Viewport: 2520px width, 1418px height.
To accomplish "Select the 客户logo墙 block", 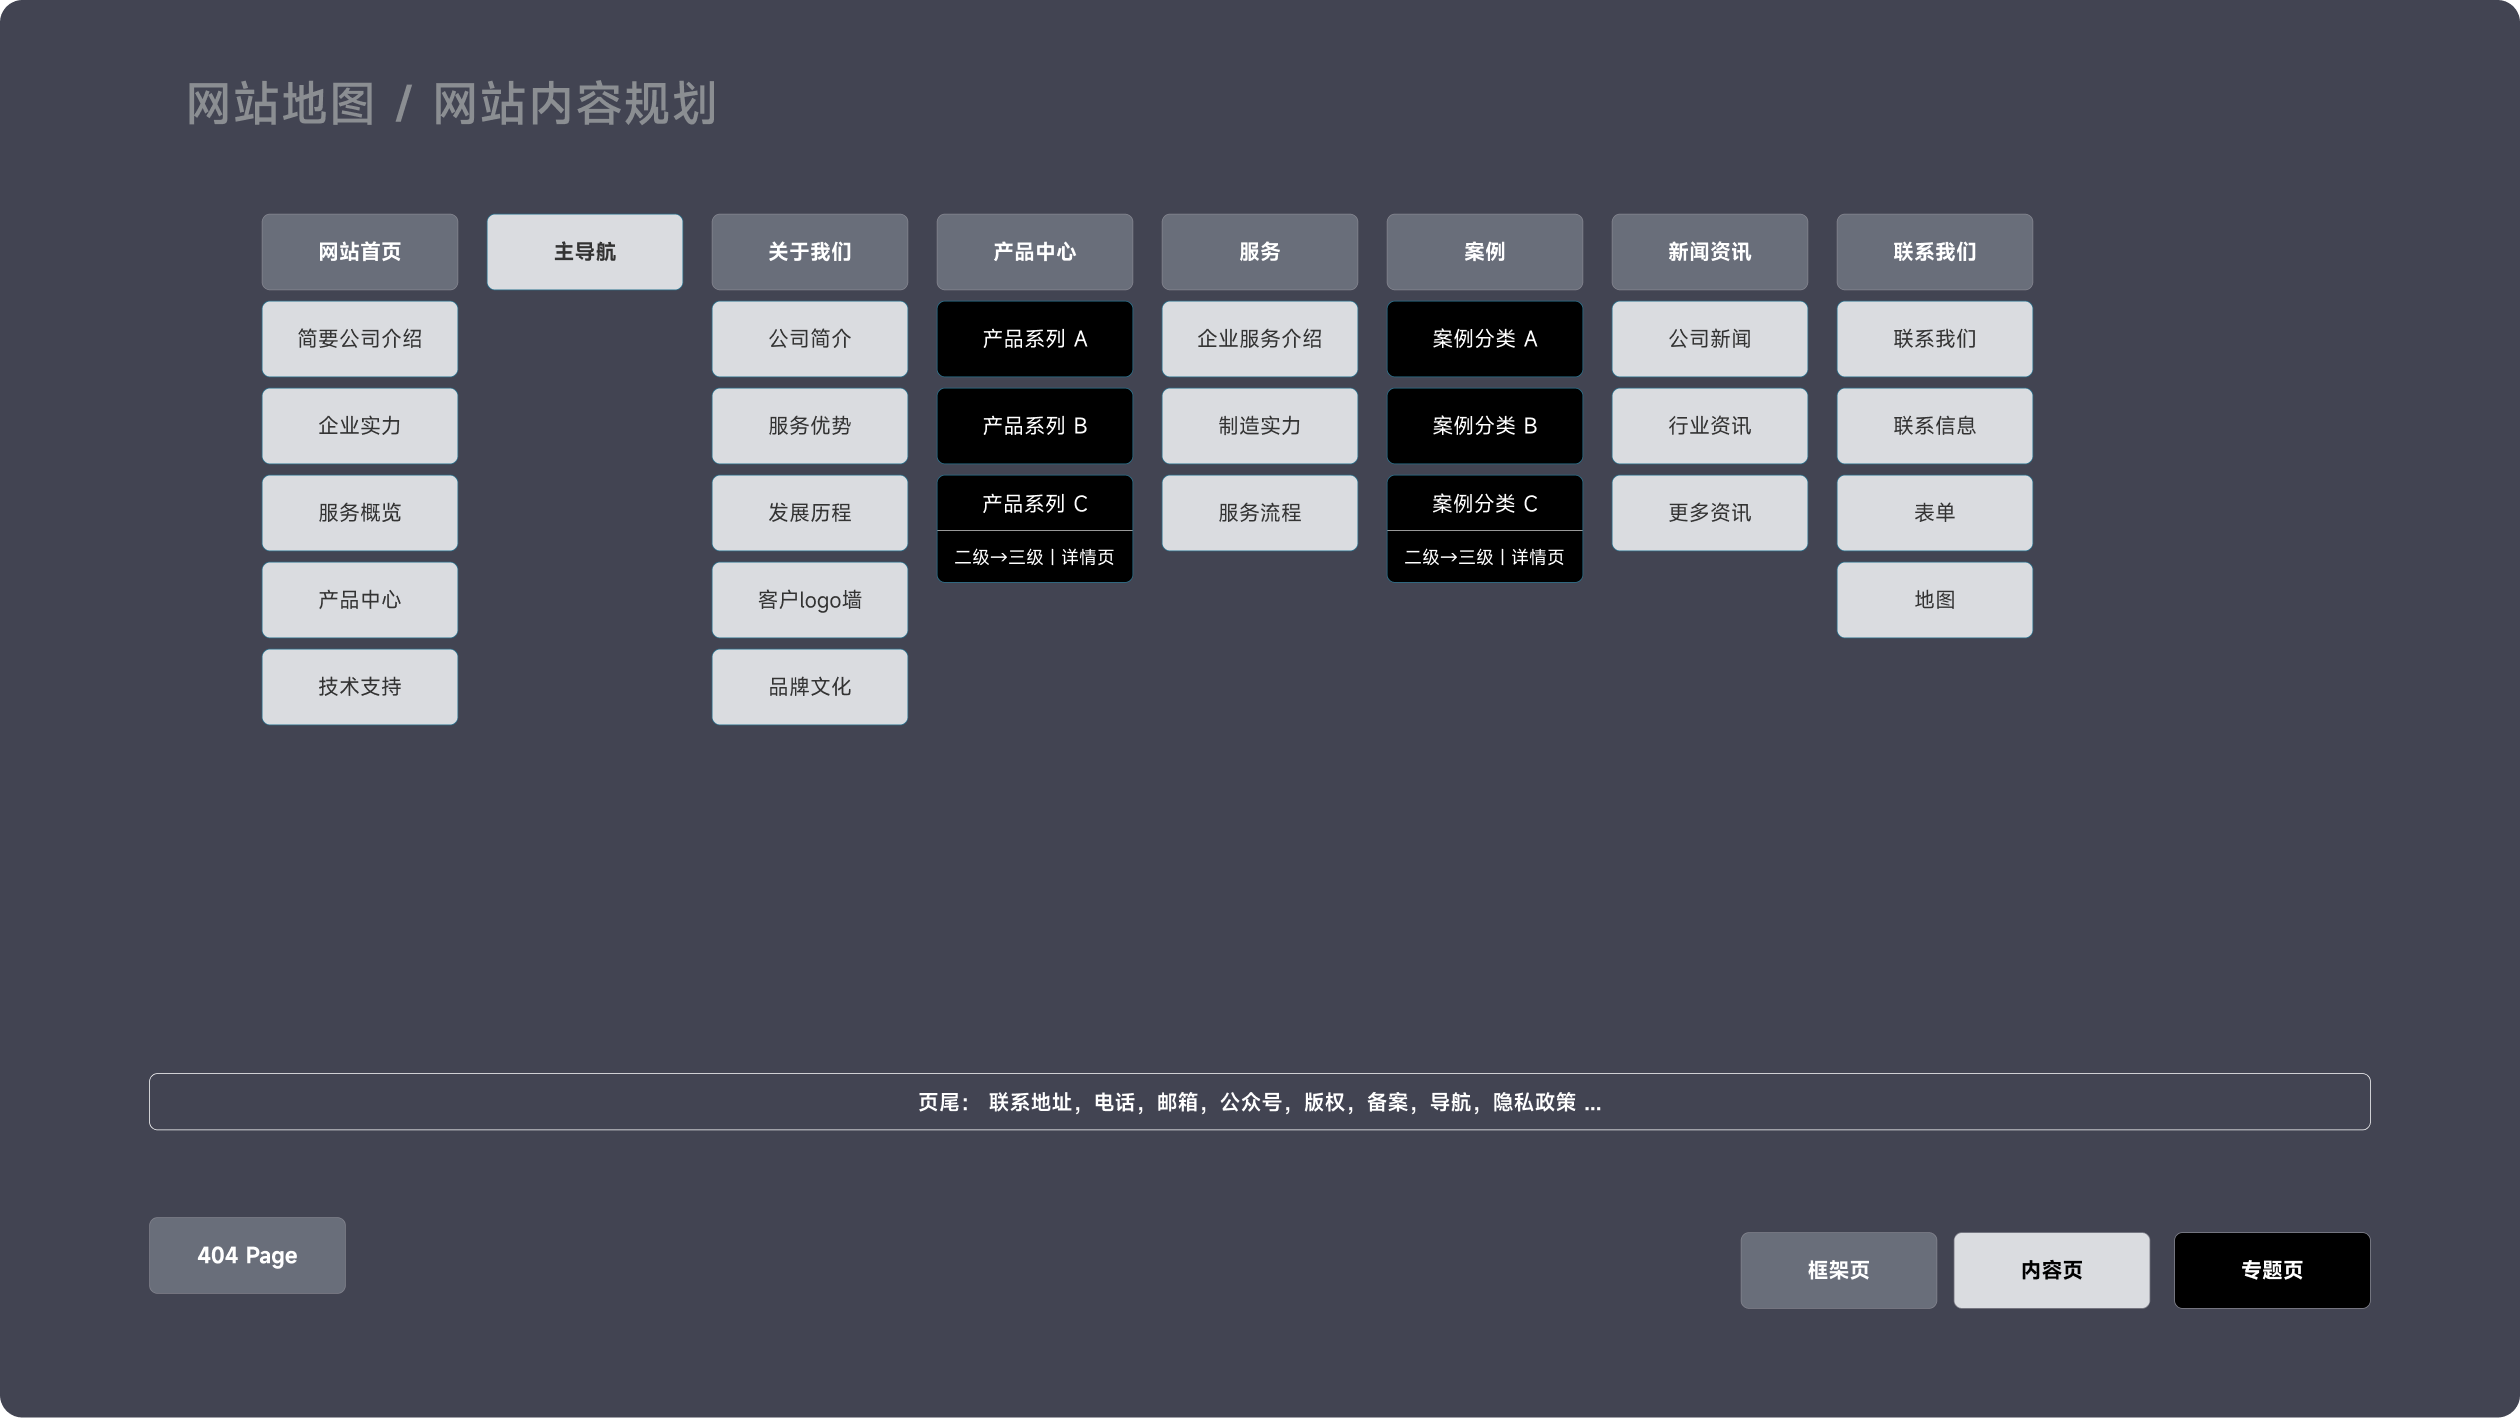I will coord(809,600).
